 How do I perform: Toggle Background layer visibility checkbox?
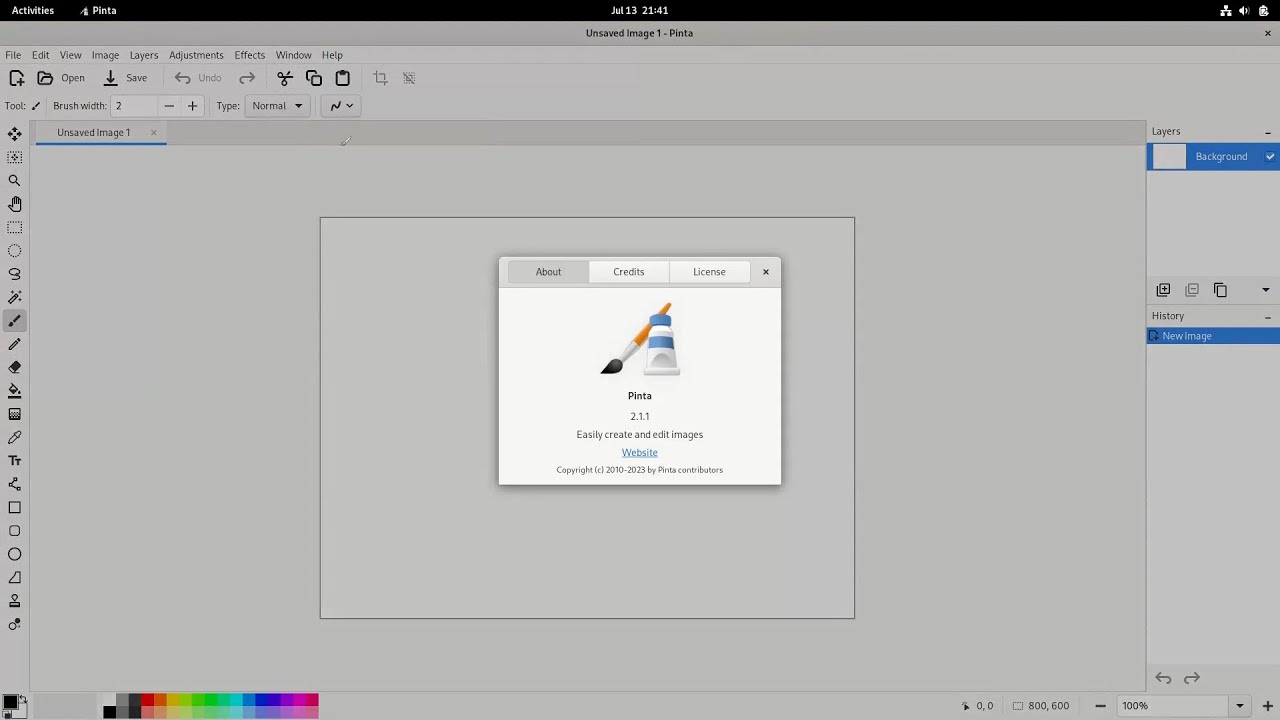[x=1270, y=157]
